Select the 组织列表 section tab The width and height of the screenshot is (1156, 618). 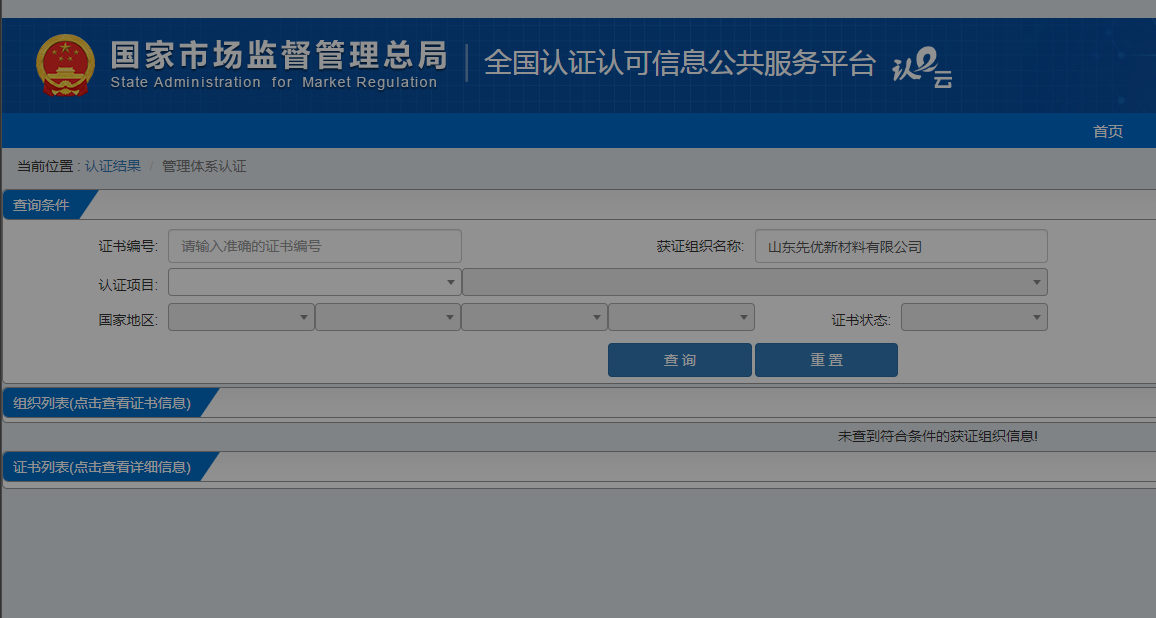click(102, 403)
